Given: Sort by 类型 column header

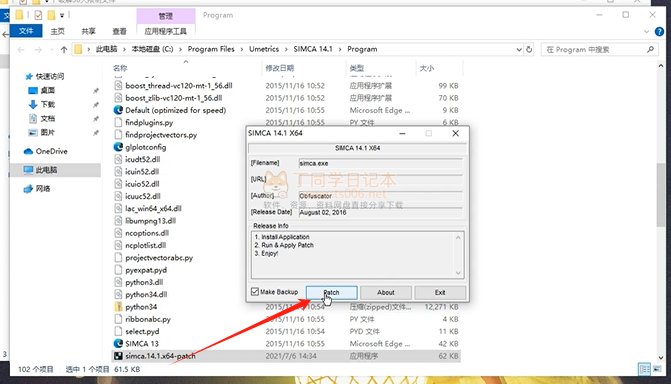Looking at the screenshot, I should (x=356, y=68).
